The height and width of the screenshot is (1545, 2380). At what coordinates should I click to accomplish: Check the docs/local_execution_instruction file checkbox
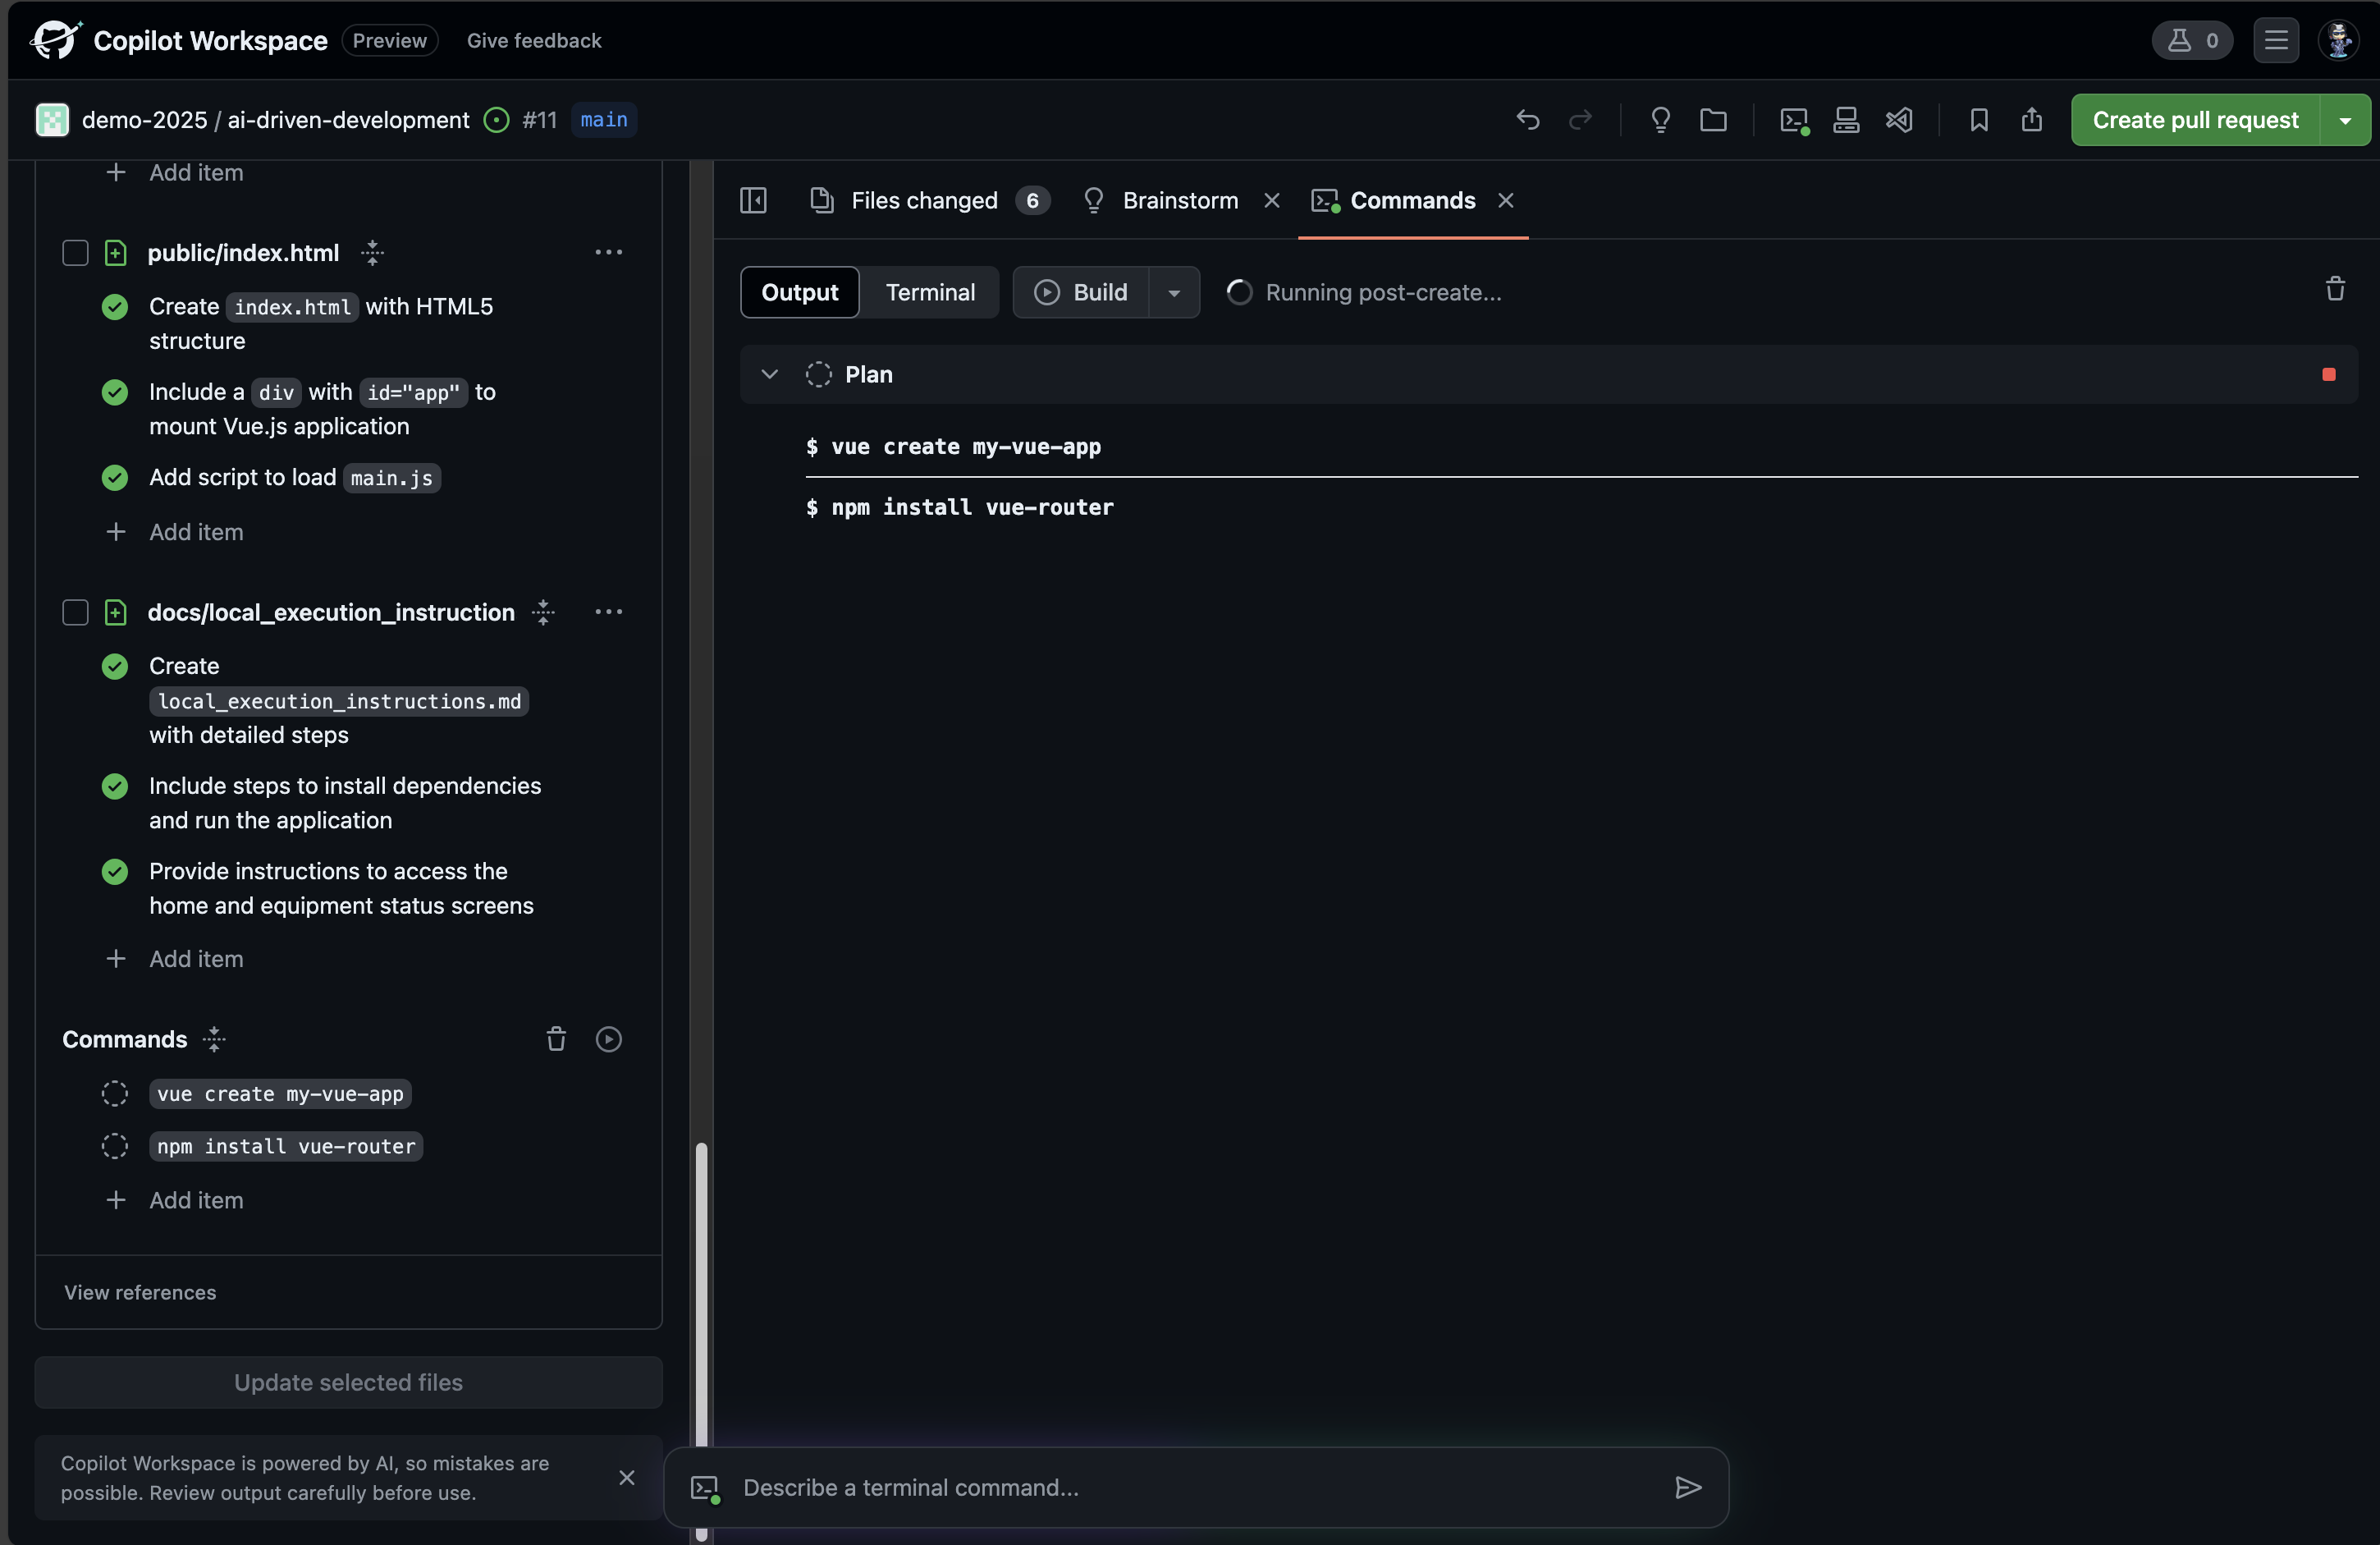tap(75, 612)
